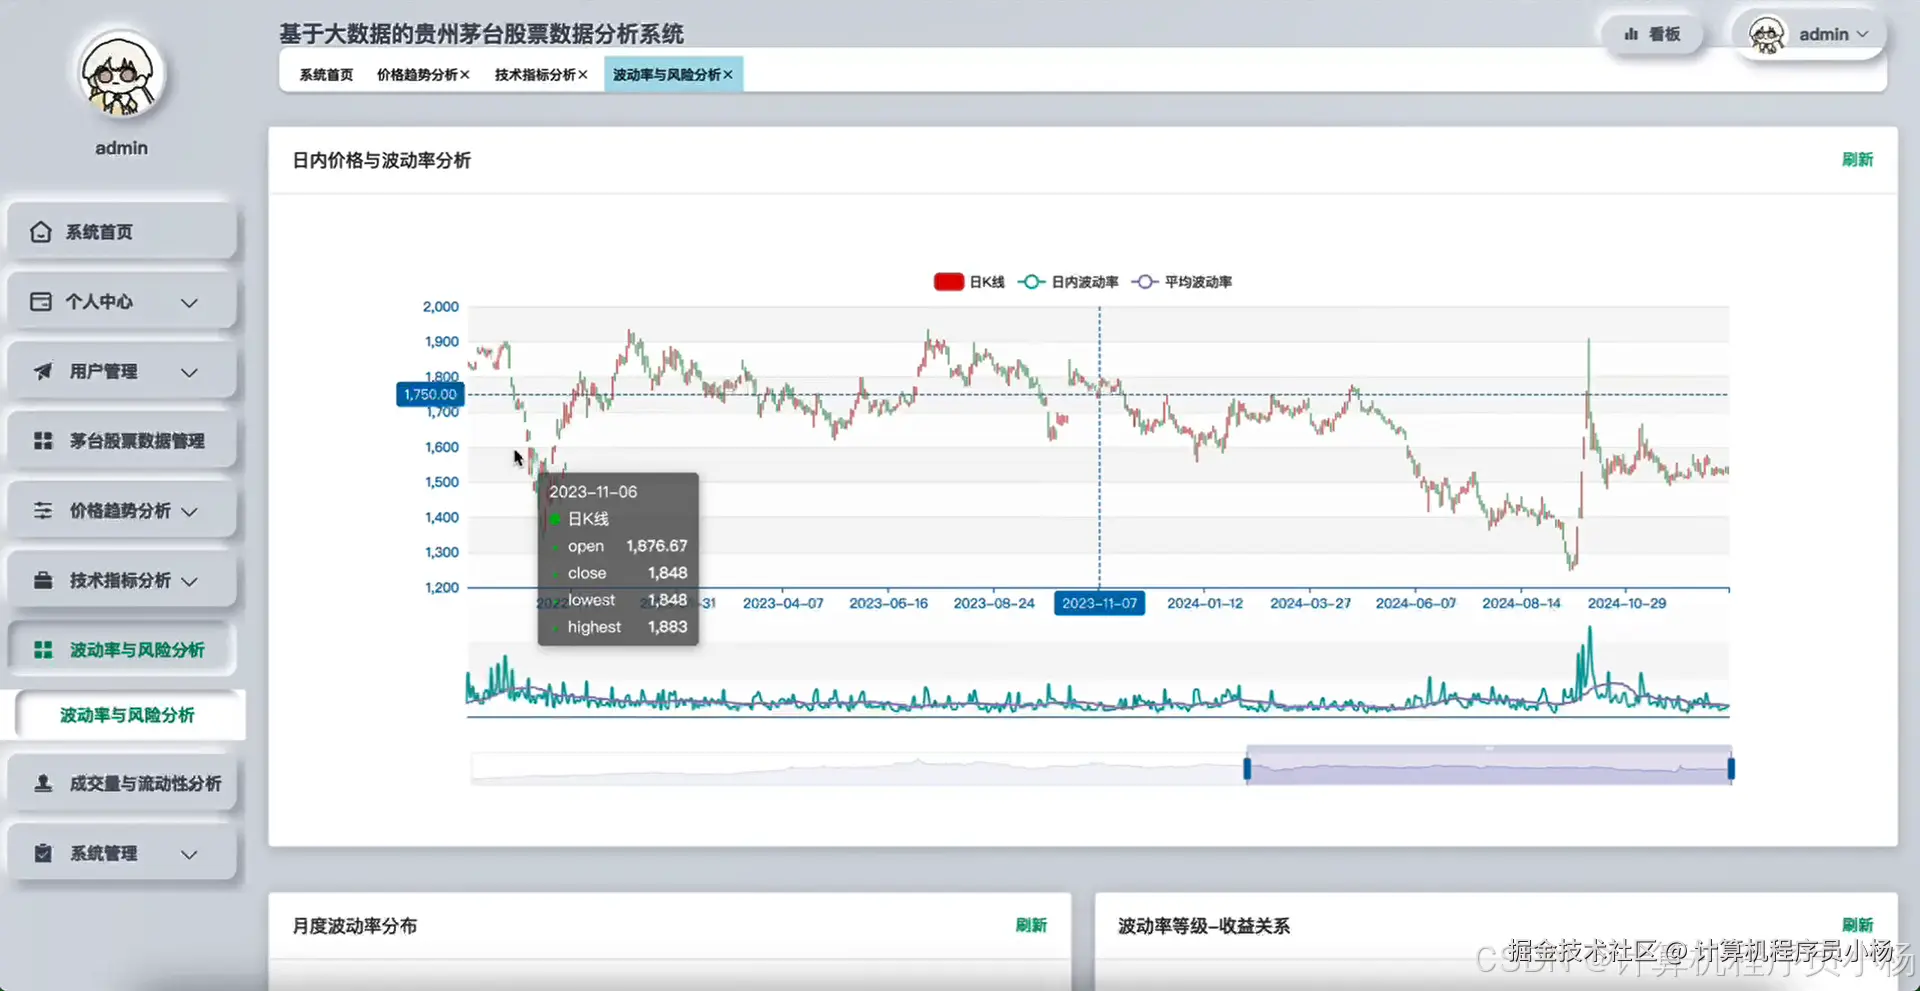The height and width of the screenshot is (991, 1920).
Task: Toggle the 日K线 legend series
Action: click(969, 282)
